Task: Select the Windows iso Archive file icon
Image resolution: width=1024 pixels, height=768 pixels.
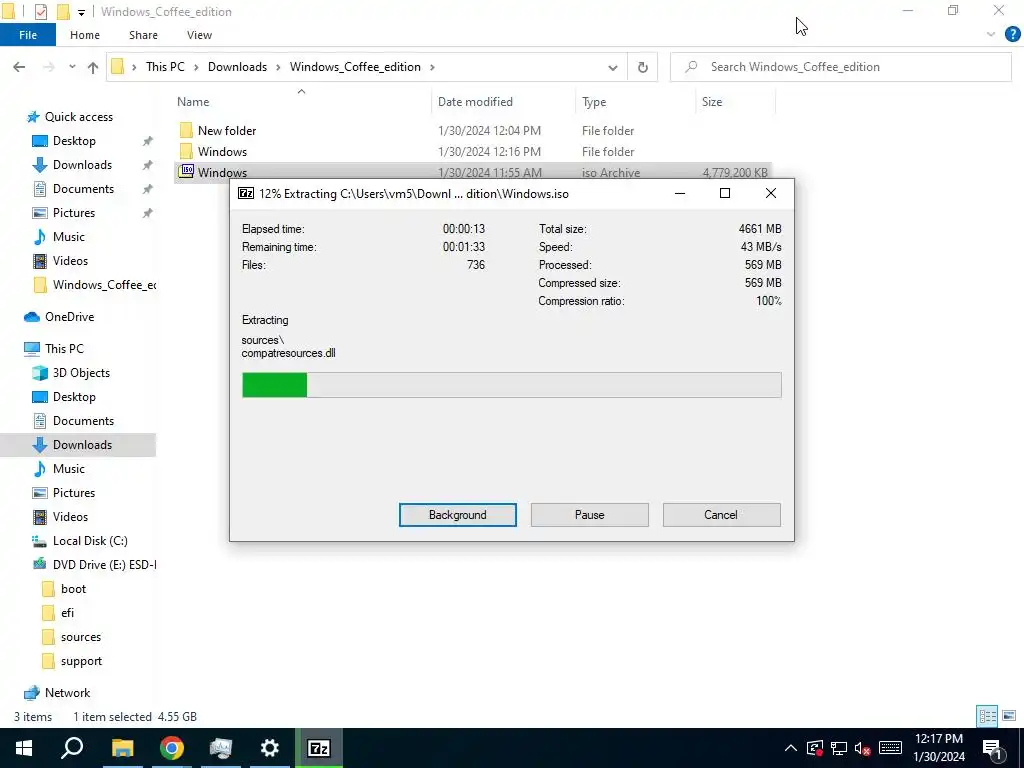Action: pyautogui.click(x=187, y=172)
